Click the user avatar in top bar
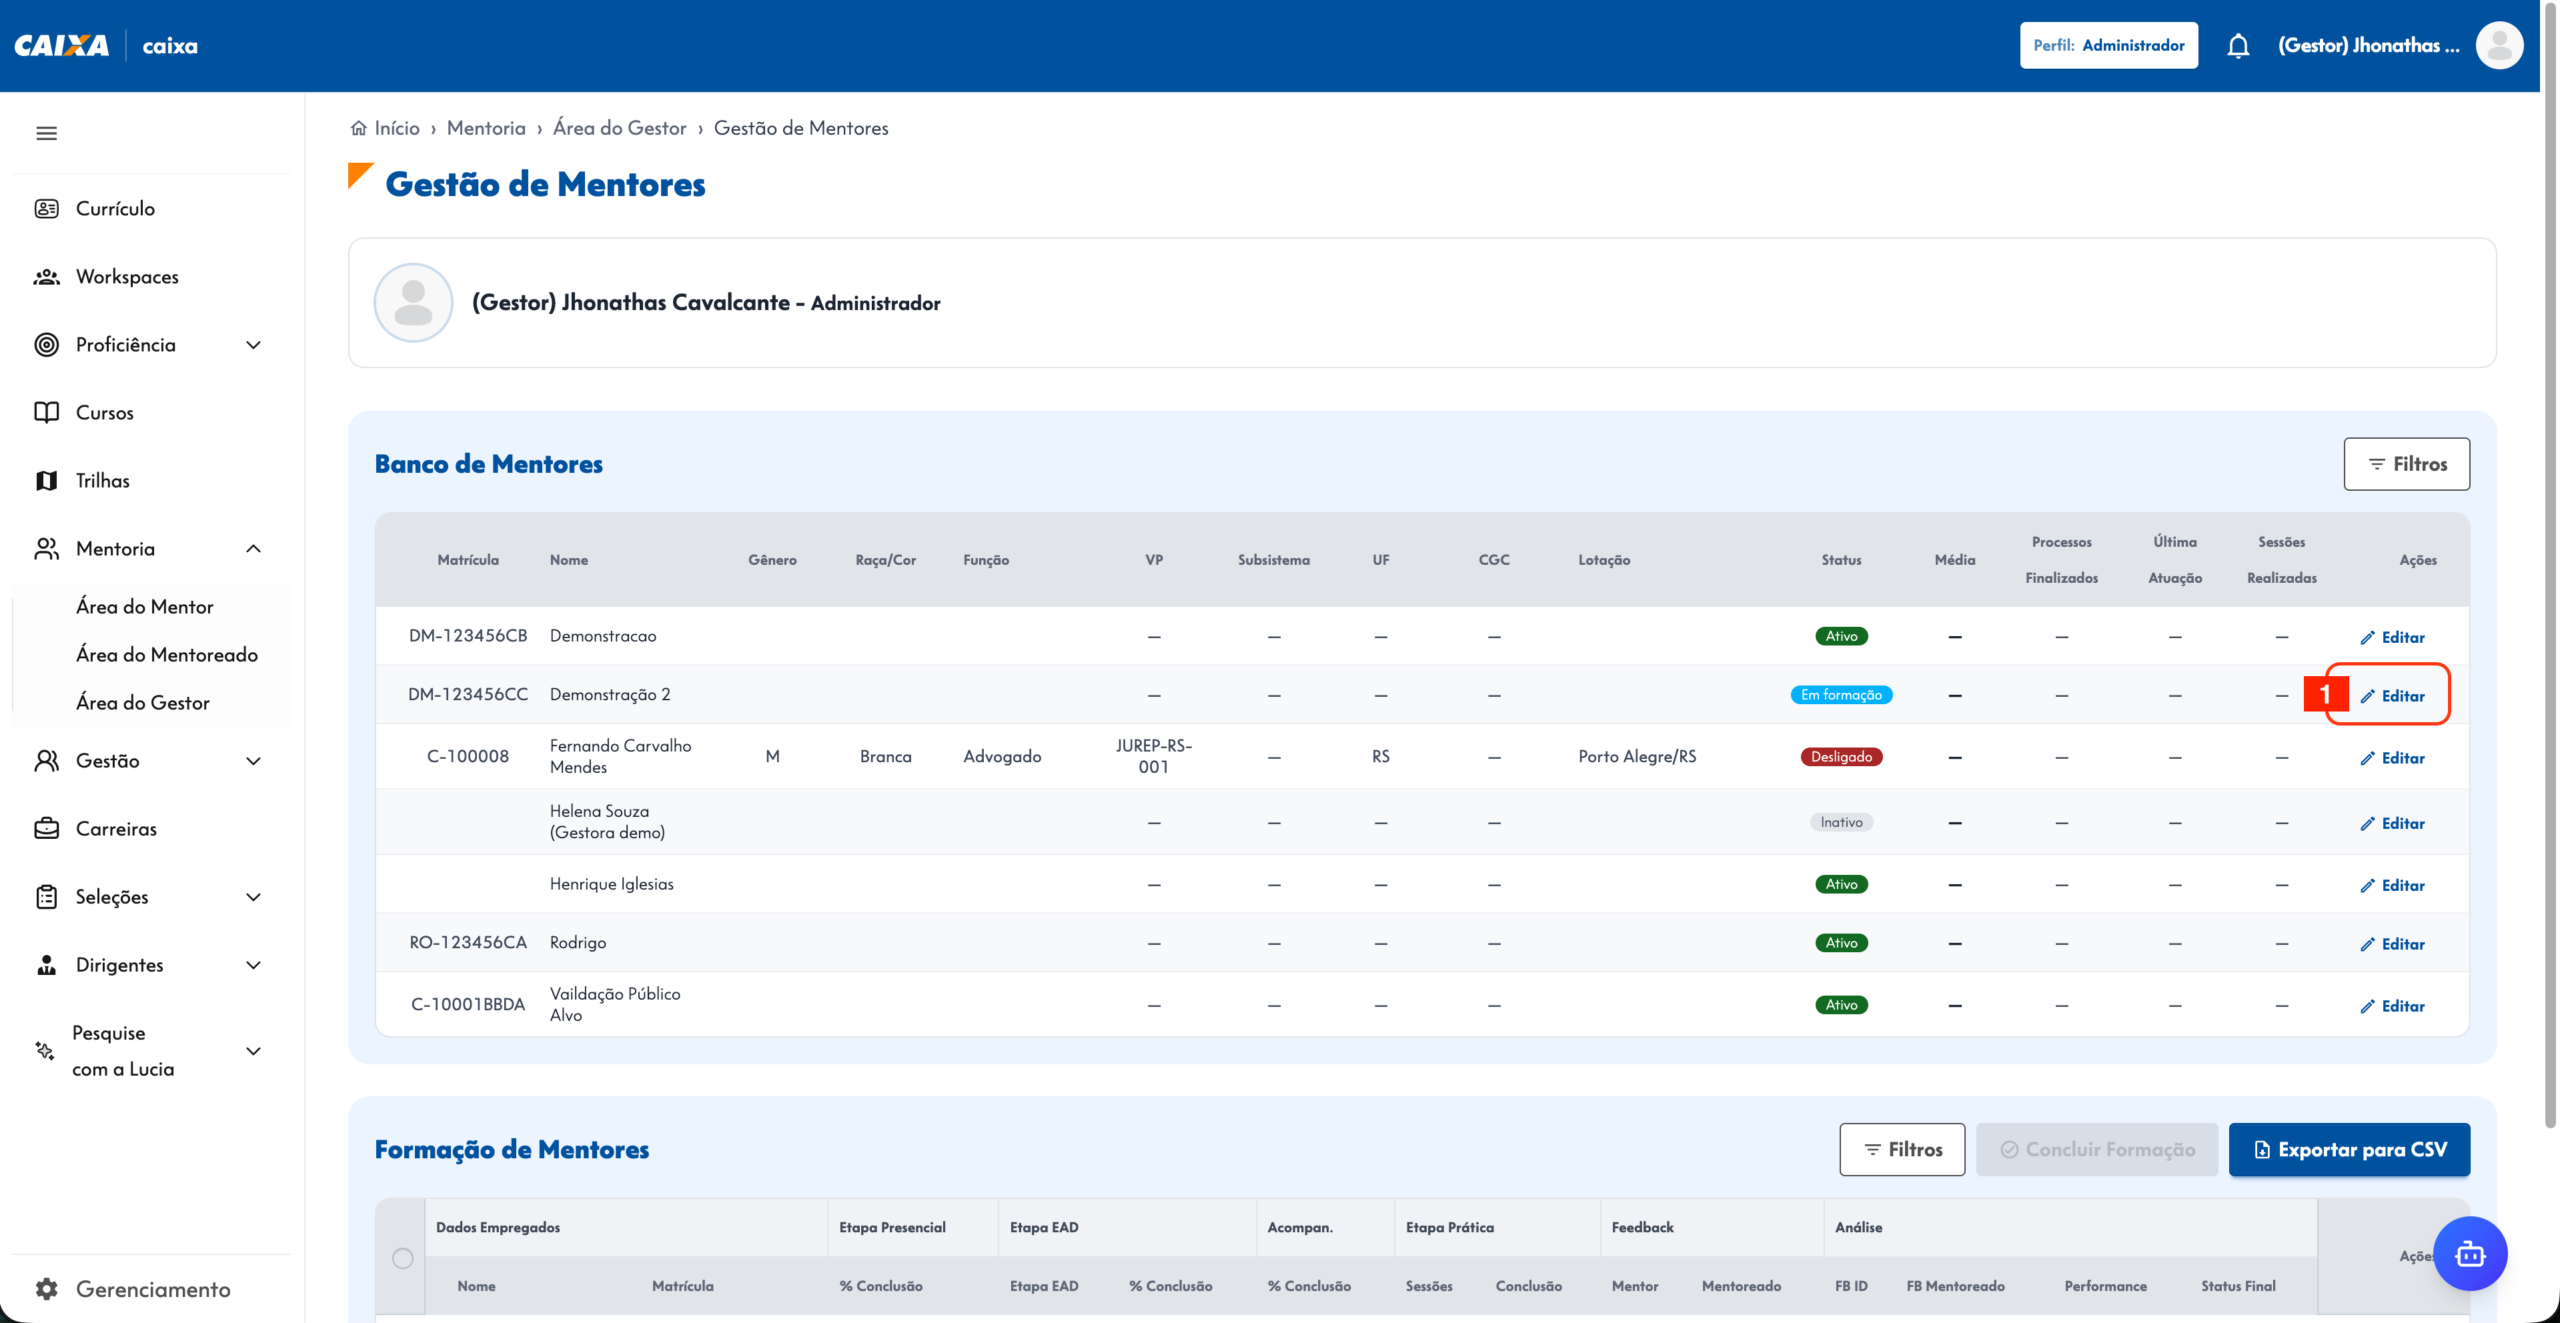The image size is (2560, 1323). click(2499, 45)
